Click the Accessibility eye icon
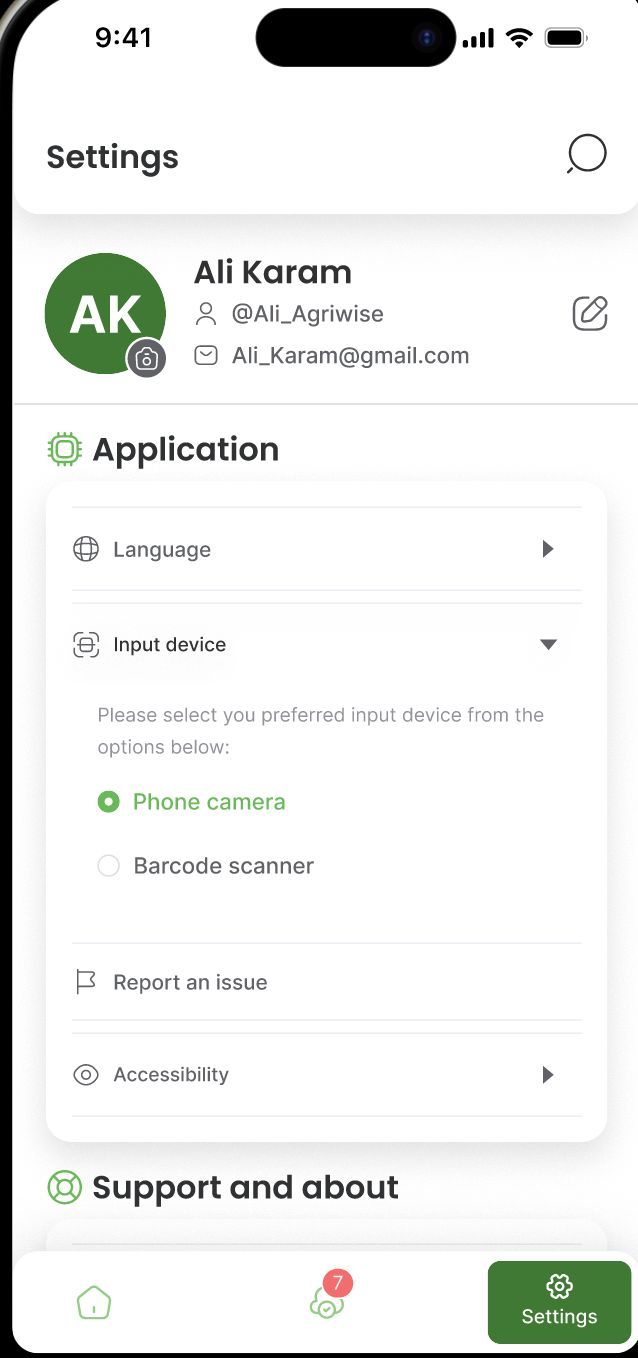This screenshot has width=638, height=1358. click(86, 1075)
